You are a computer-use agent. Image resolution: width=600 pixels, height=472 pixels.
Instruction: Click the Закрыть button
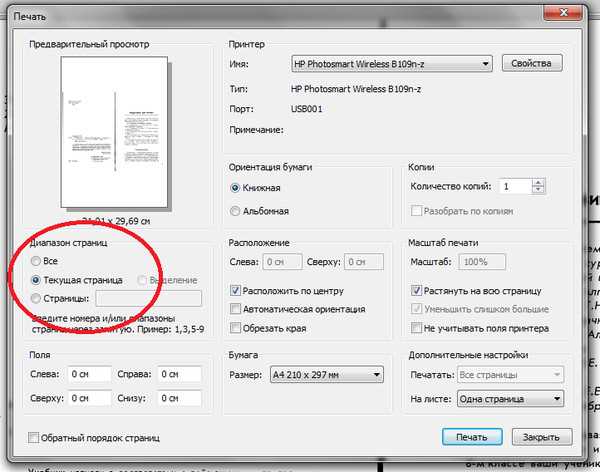coord(542,437)
